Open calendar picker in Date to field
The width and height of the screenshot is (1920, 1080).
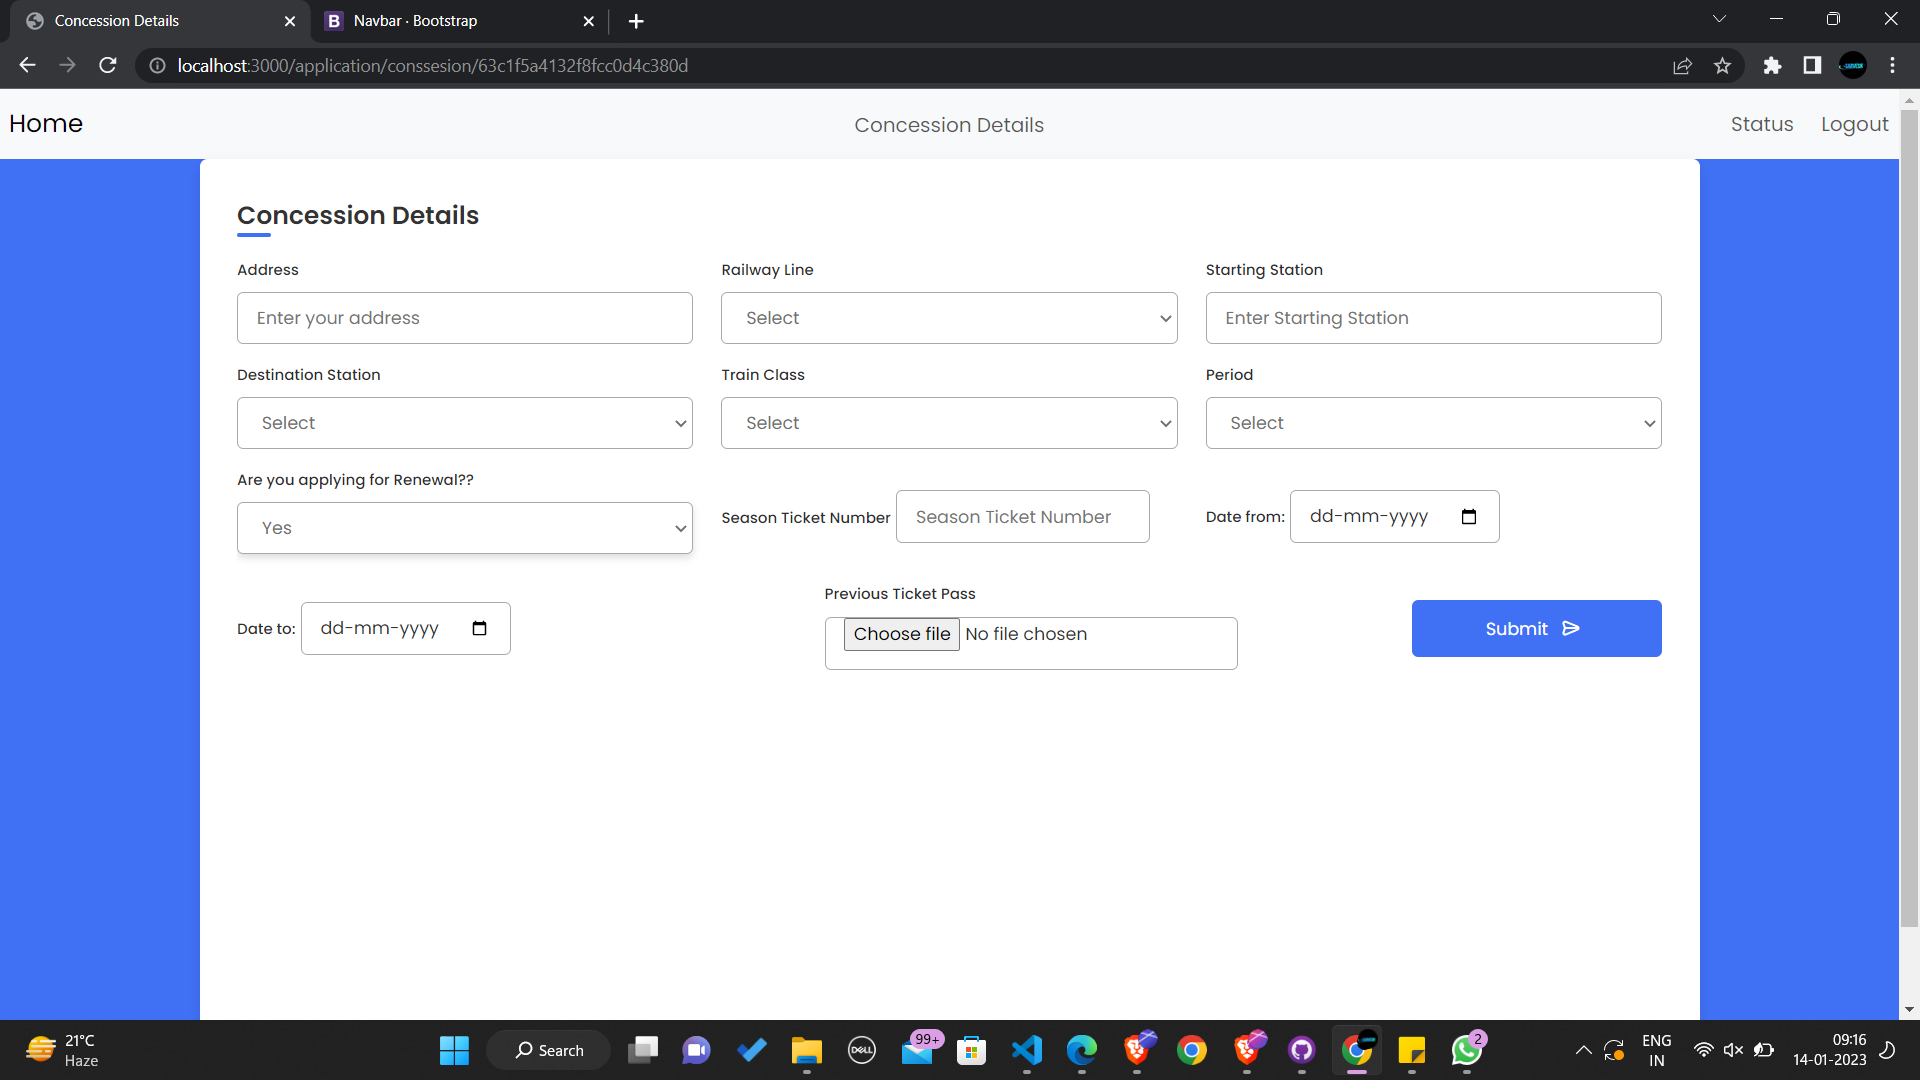[479, 629]
